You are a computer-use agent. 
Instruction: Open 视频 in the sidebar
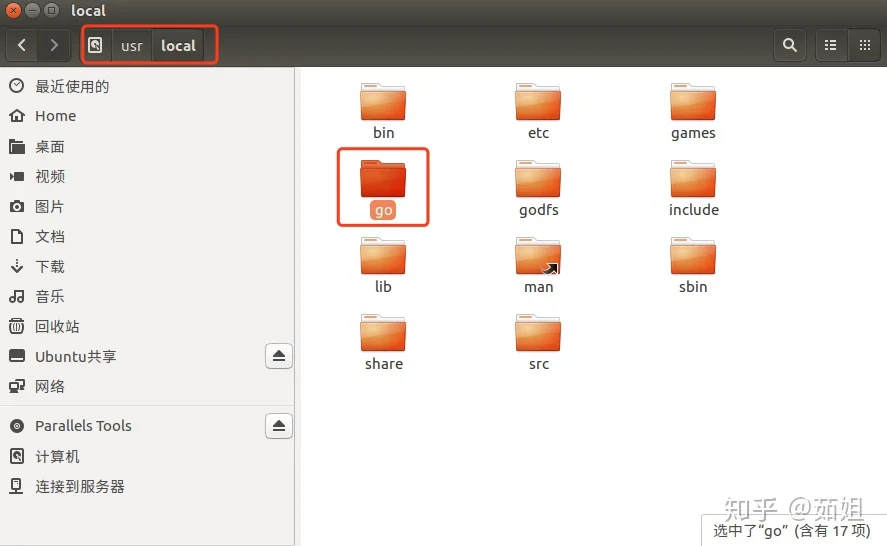pos(147,177)
